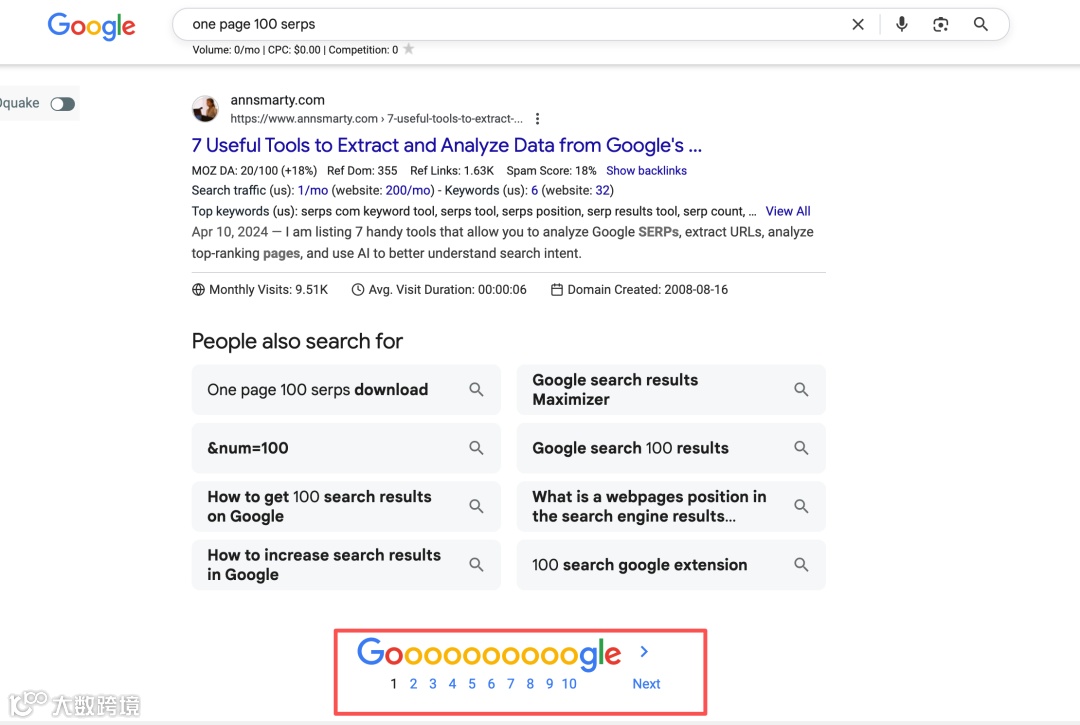Click the MOZ DA: 20/100 value
This screenshot has width=1080, height=725.
(x=254, y=171)
